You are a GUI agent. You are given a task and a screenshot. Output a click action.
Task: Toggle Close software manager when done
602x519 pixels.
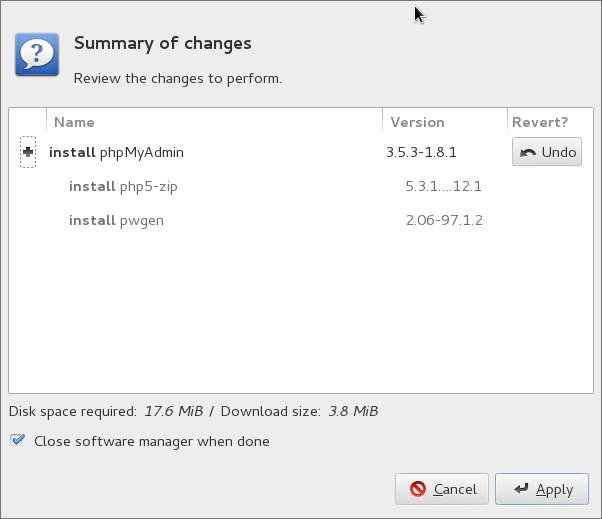tap(17, 440)
